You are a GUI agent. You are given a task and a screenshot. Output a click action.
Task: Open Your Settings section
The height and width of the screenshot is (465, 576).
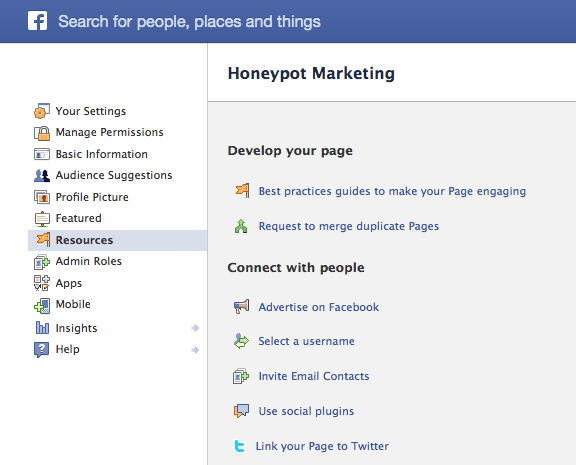point(91,111)
